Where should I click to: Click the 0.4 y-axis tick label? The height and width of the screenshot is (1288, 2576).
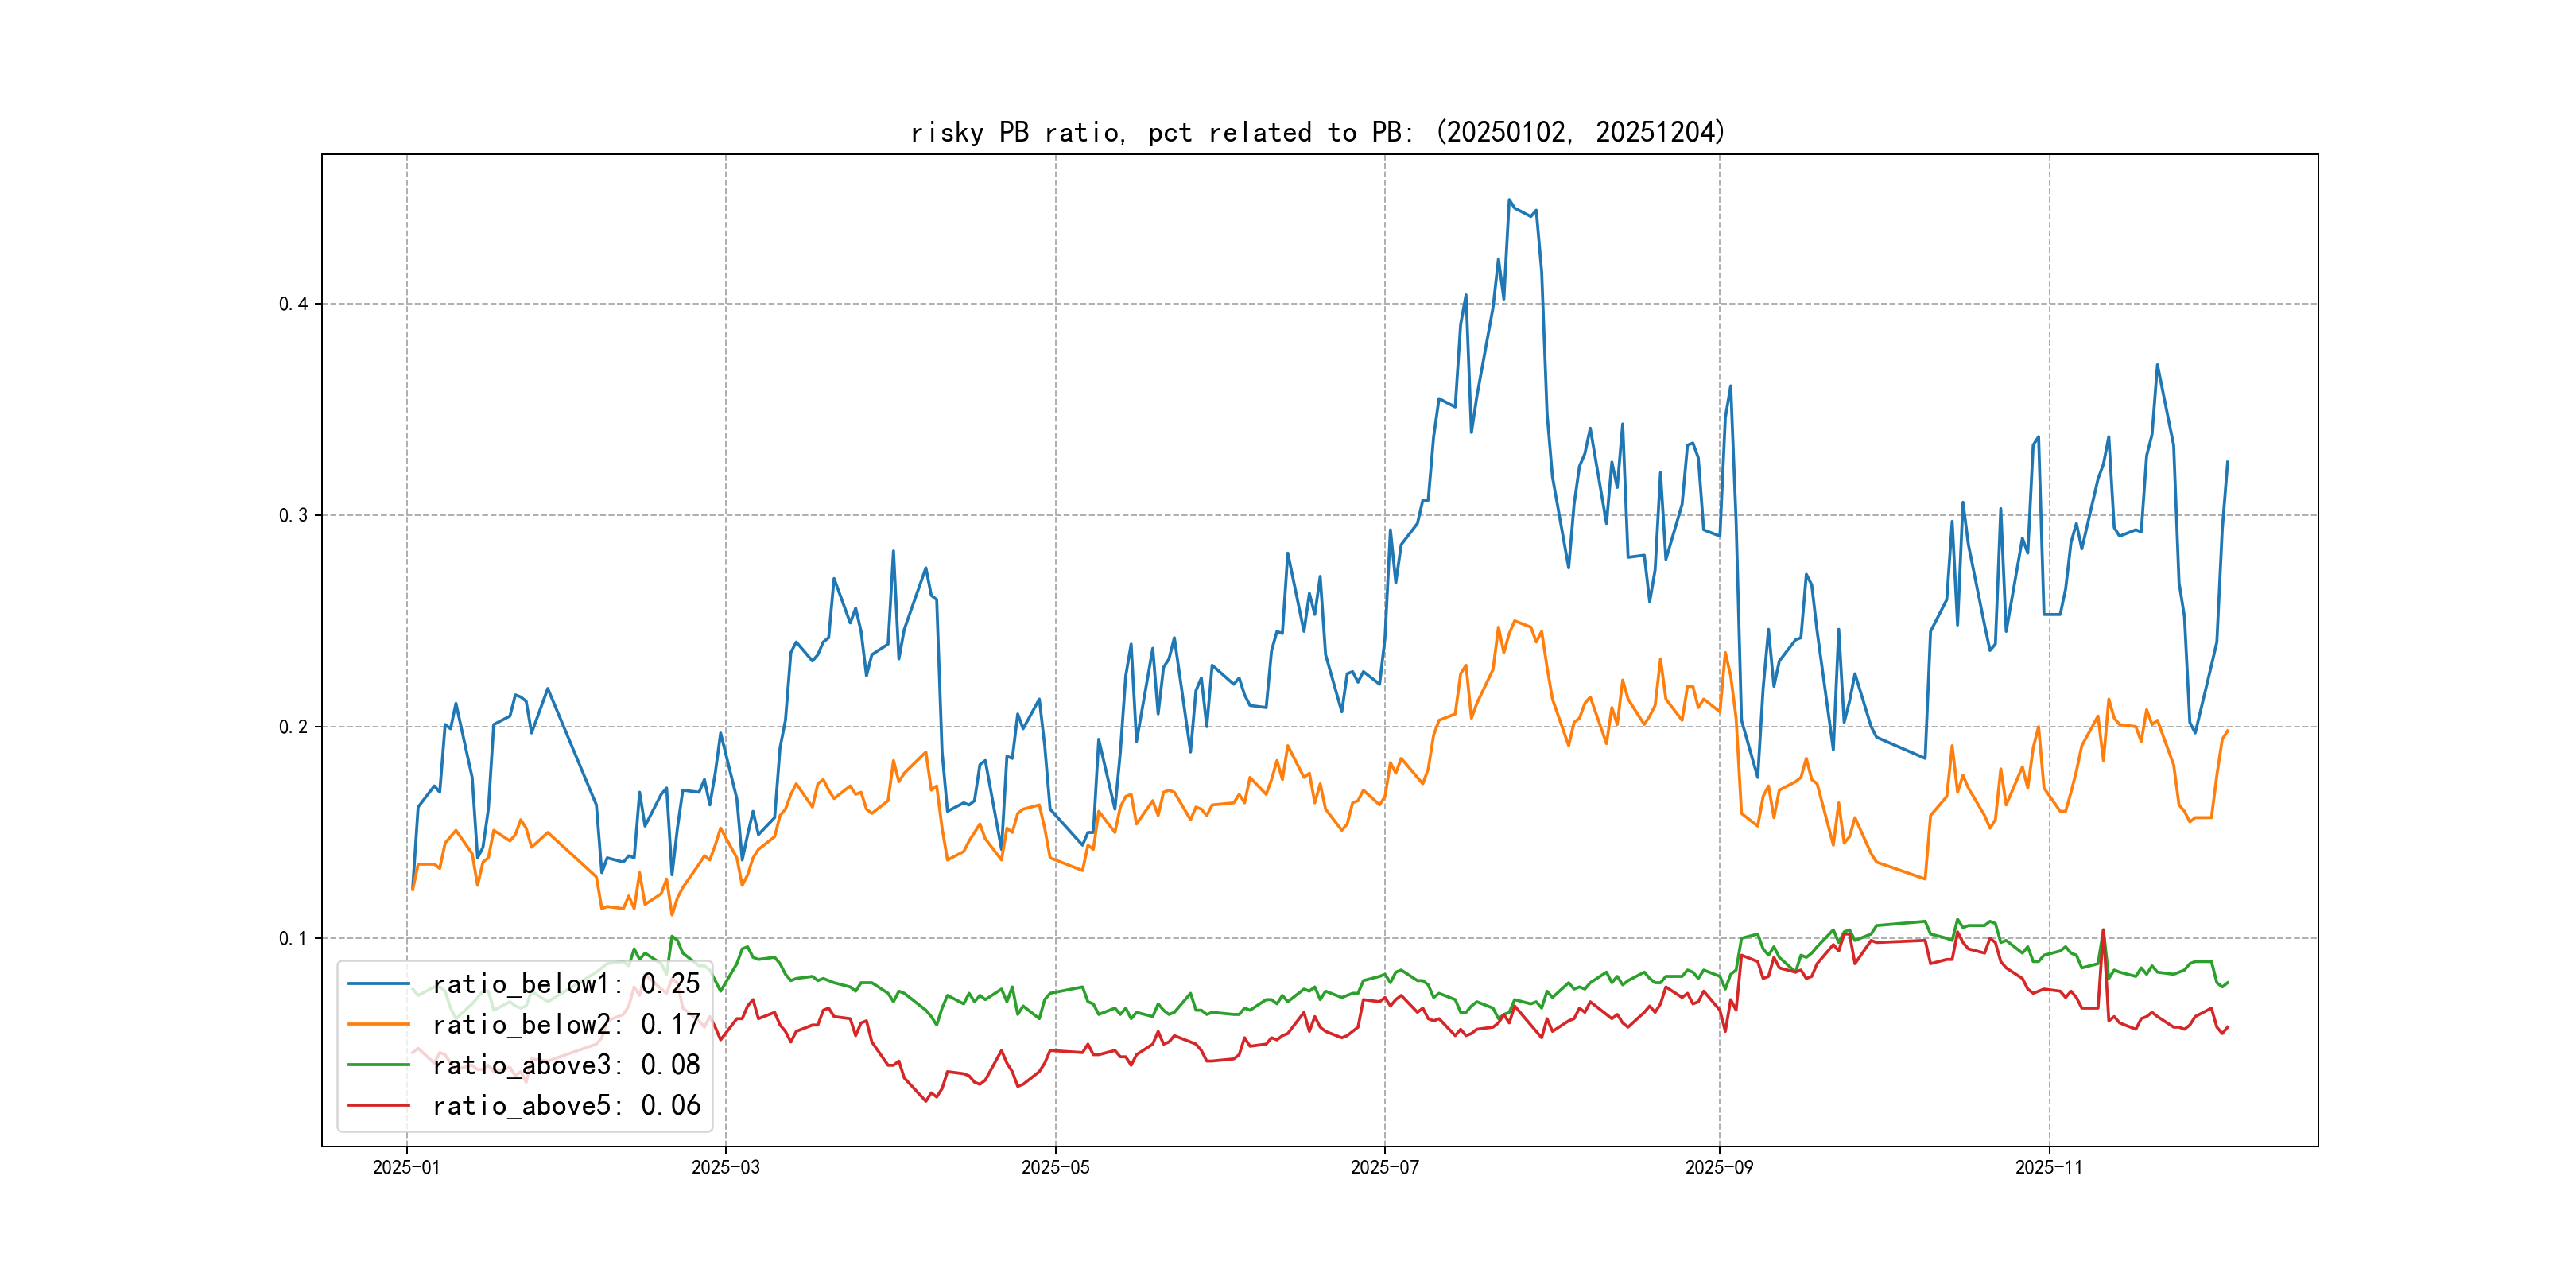tap(293, 304)
